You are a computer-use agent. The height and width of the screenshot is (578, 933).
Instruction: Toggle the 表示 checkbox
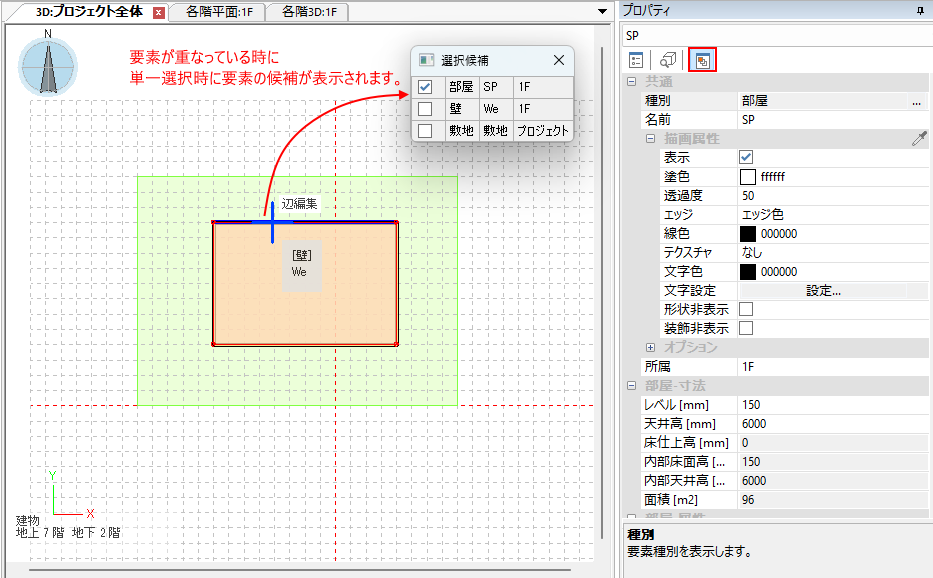coord(746,157)
